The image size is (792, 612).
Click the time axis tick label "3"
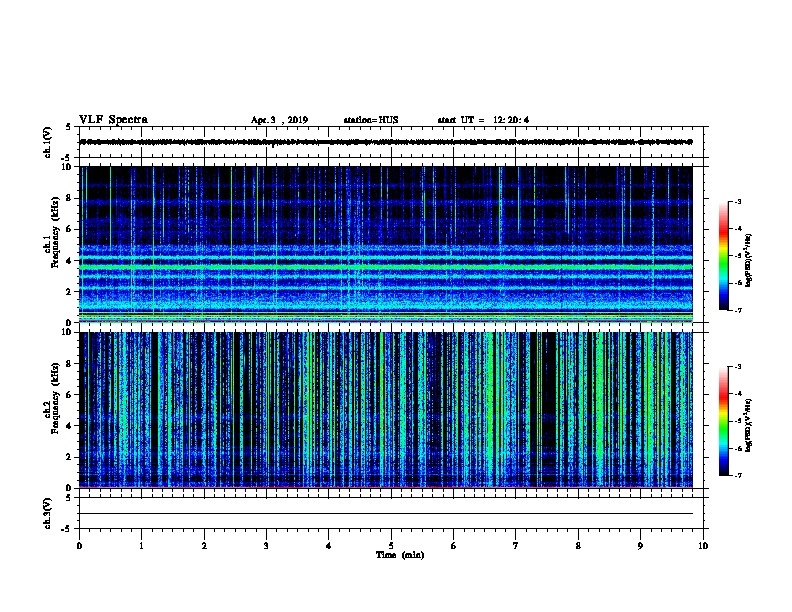coord(266,546)
